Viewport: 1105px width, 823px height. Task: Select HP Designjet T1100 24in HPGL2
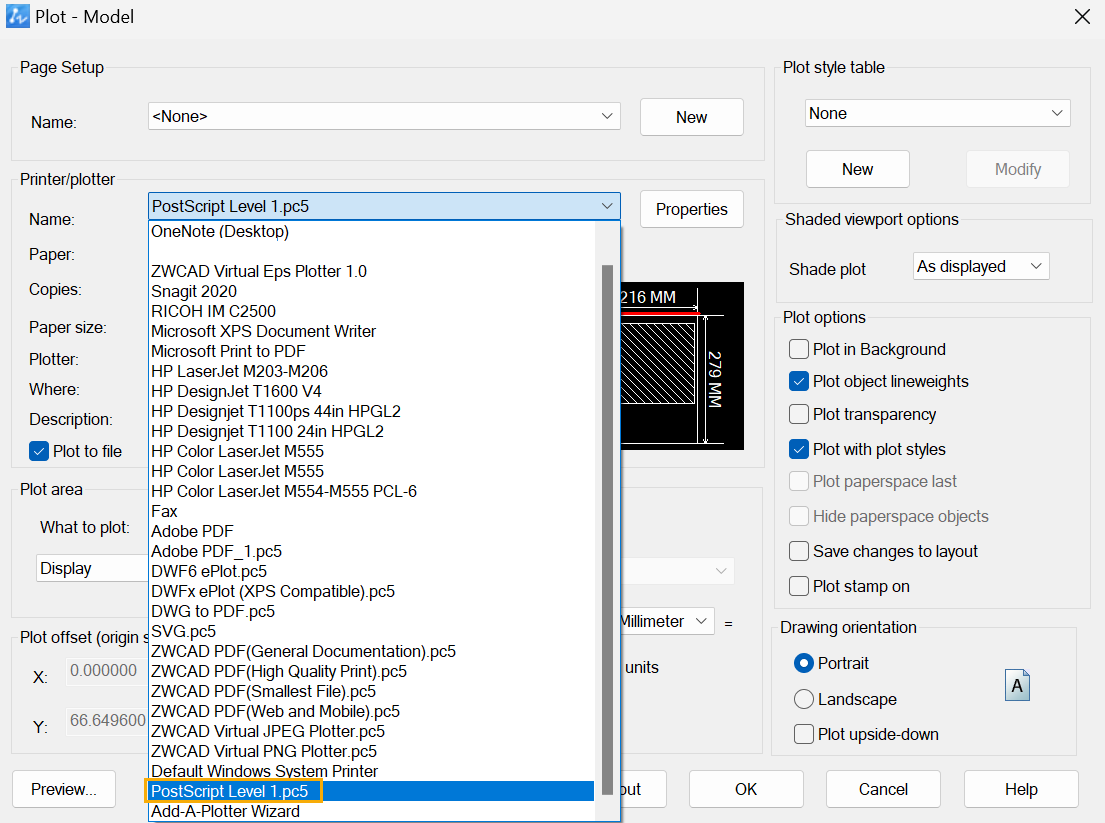tap(372, 431)
